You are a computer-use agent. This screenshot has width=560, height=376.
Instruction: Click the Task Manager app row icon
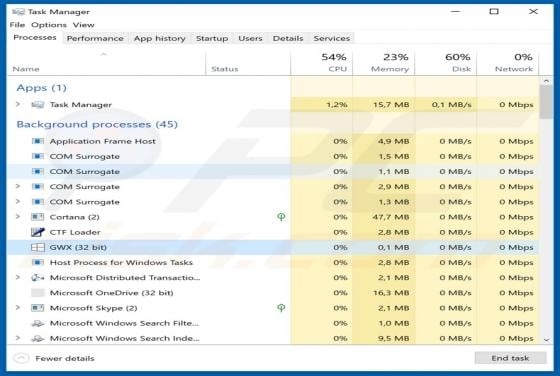[x=38, y=105]
